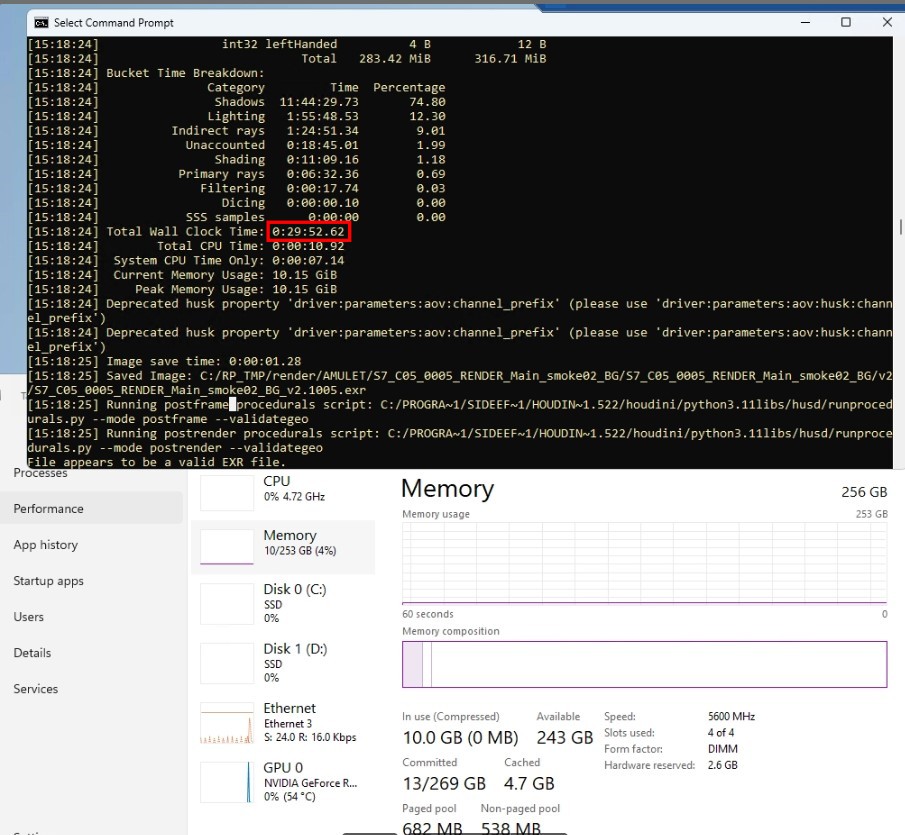Go to Startup apps page
This screenshot has height=835, width=905.
[48, 581]
